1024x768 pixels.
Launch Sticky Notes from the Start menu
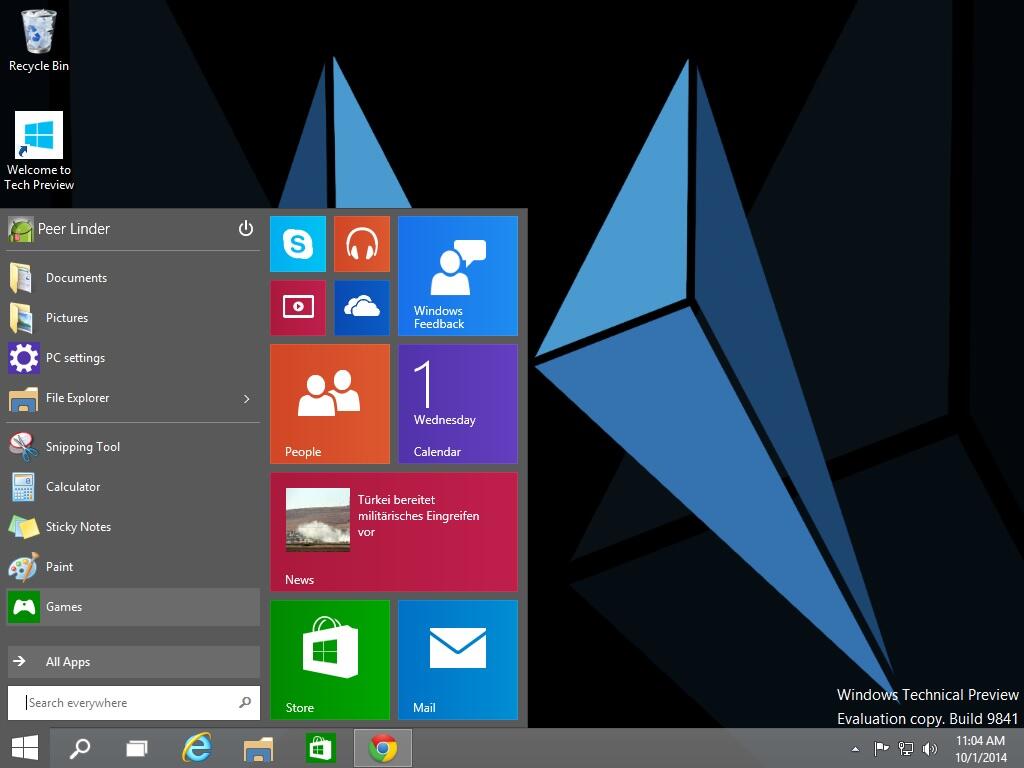pyautogui.click(x=133, y=527)
